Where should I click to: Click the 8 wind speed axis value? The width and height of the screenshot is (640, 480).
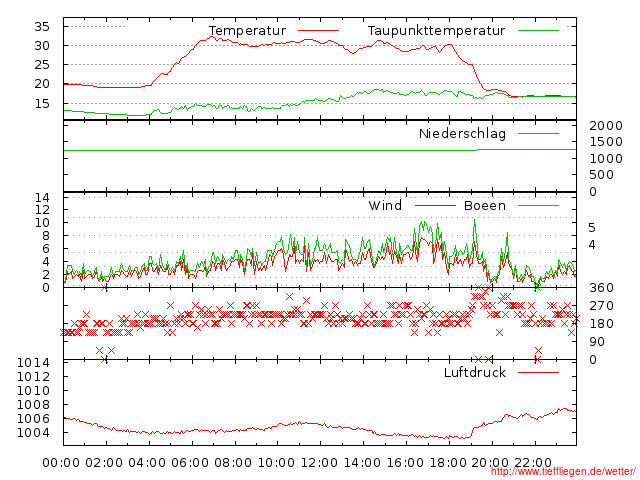coord(46,236)
